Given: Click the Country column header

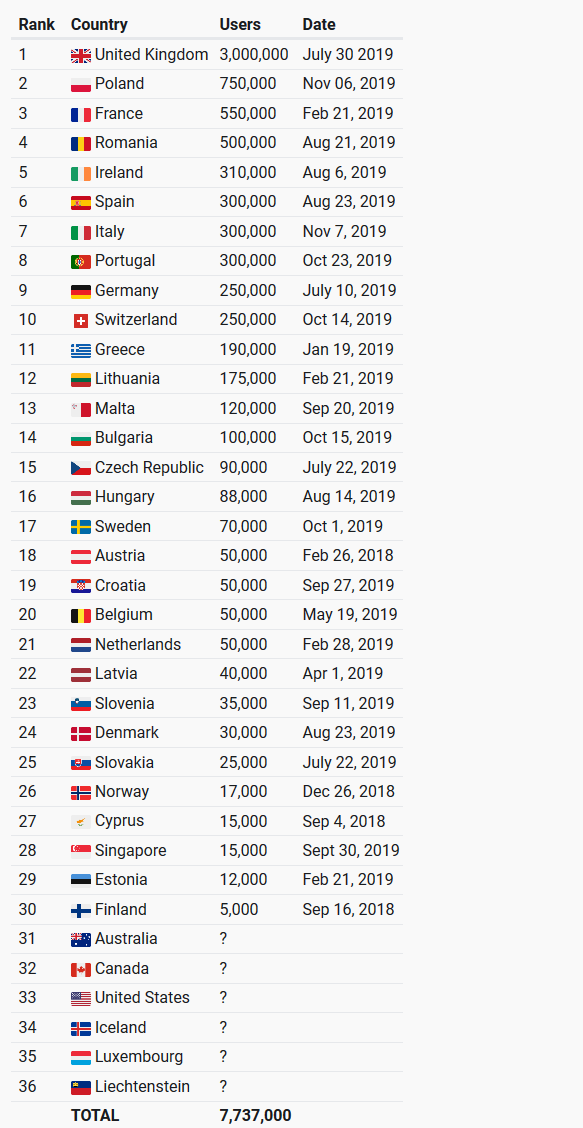Looking at the screenshot, I should click(x=99, y=24).
